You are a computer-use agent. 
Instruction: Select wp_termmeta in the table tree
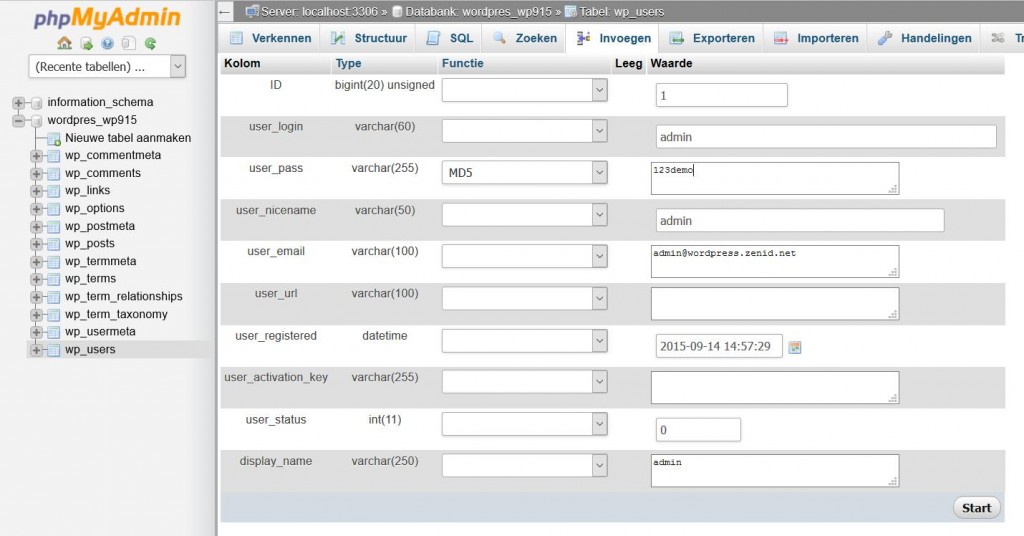tap(101, 261)
